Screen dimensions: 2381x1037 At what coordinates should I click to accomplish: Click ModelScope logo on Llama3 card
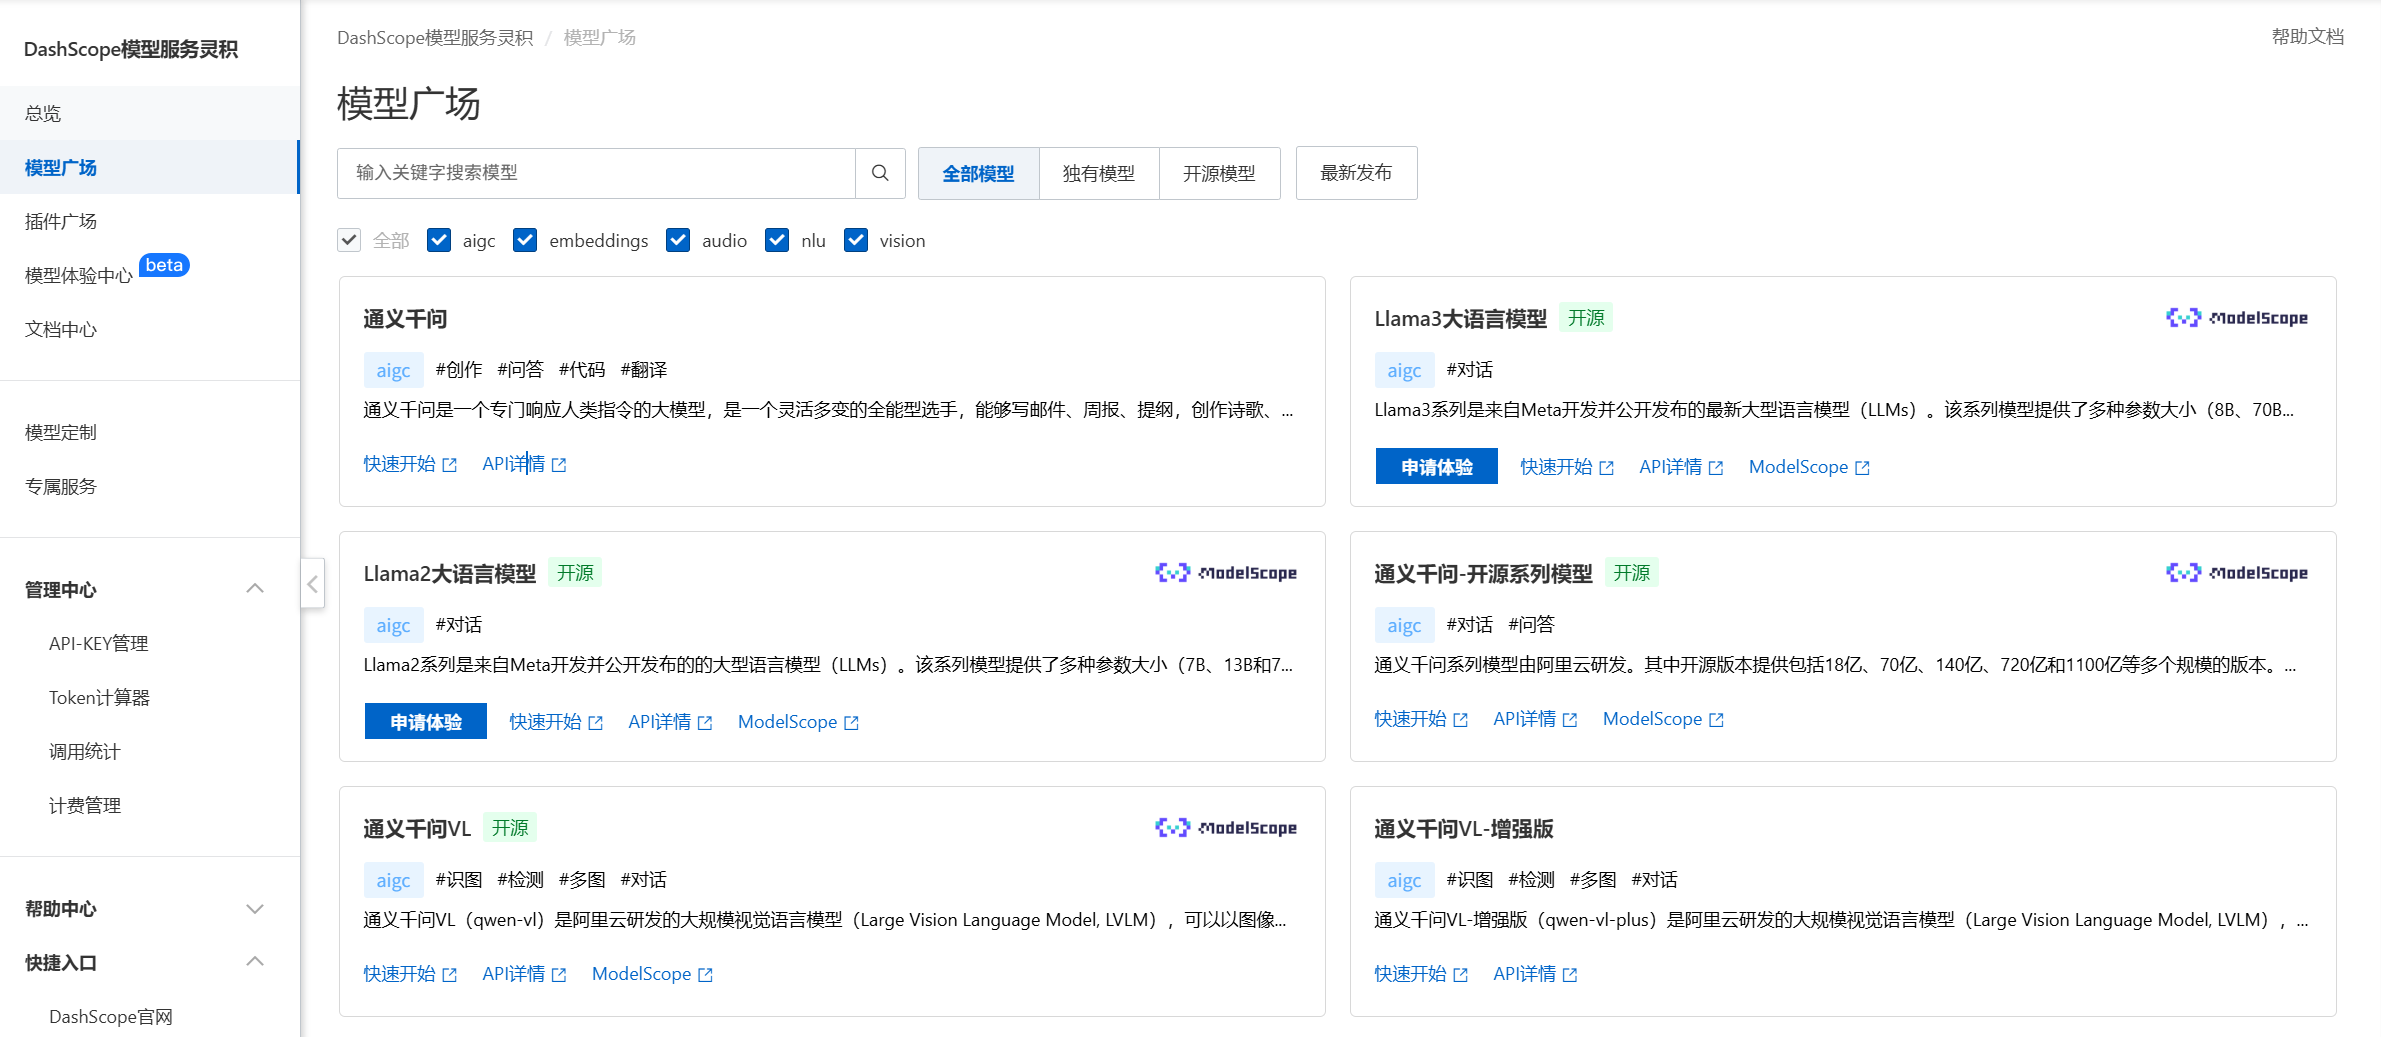click(x=2237, y=318)
